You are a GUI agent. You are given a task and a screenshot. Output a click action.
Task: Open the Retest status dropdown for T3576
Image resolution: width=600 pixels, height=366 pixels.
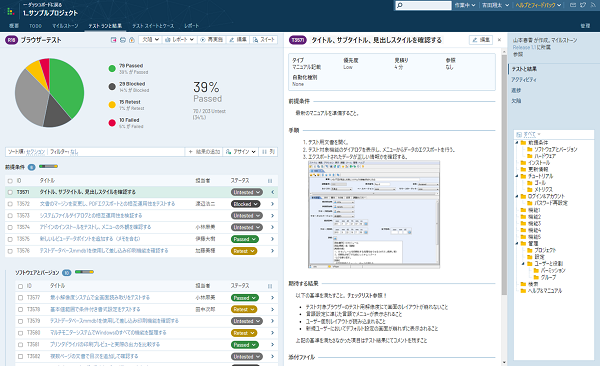[244, 251]
